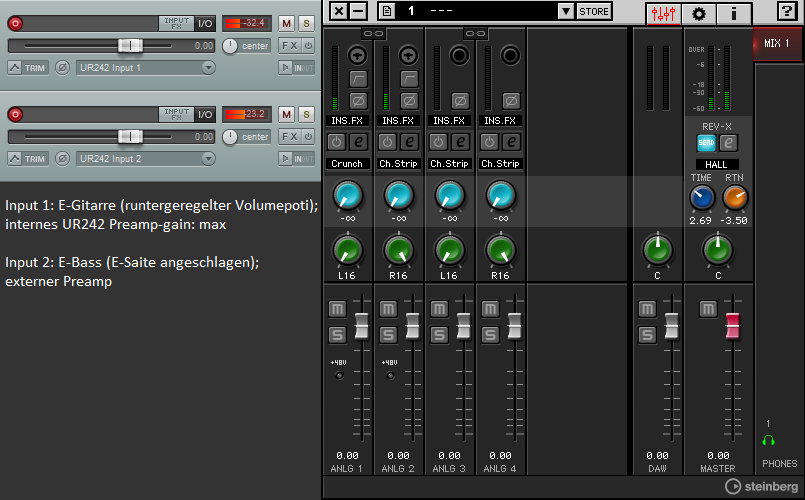Arm record on UR242 Input 2 track

pos(15,114)
